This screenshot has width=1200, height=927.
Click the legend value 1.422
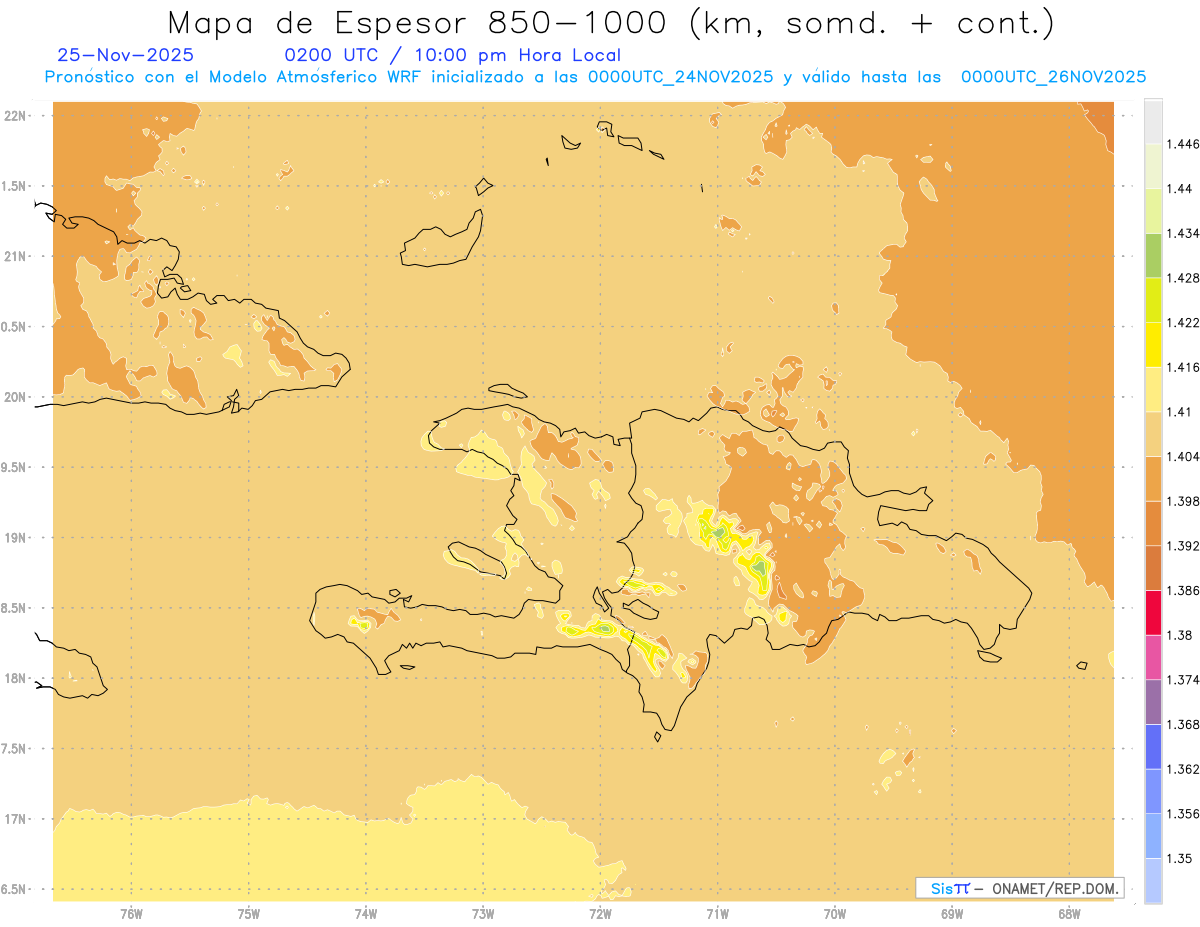pyautogui.click(x=1183, y=323)
